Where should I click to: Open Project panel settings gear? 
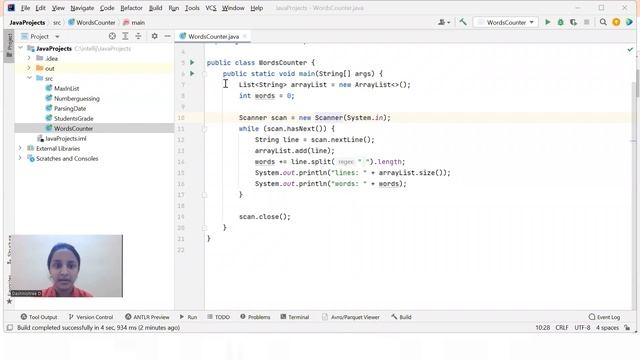coord(154,36)
